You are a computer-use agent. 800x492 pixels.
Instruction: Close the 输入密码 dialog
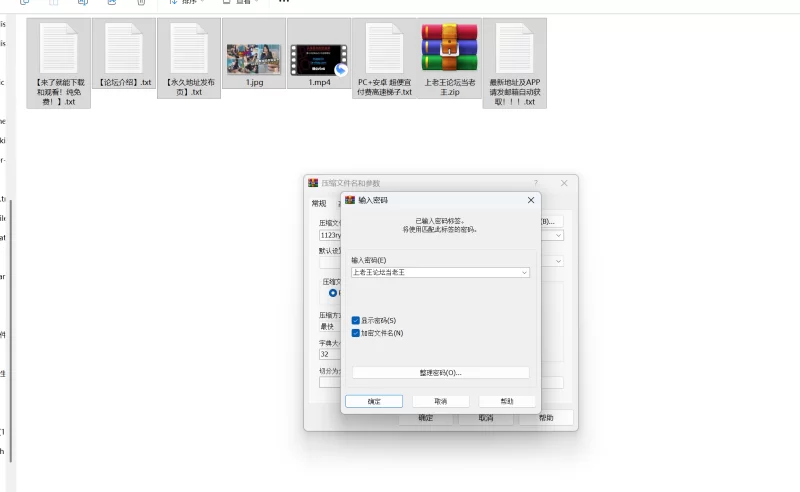coord(531,200)
